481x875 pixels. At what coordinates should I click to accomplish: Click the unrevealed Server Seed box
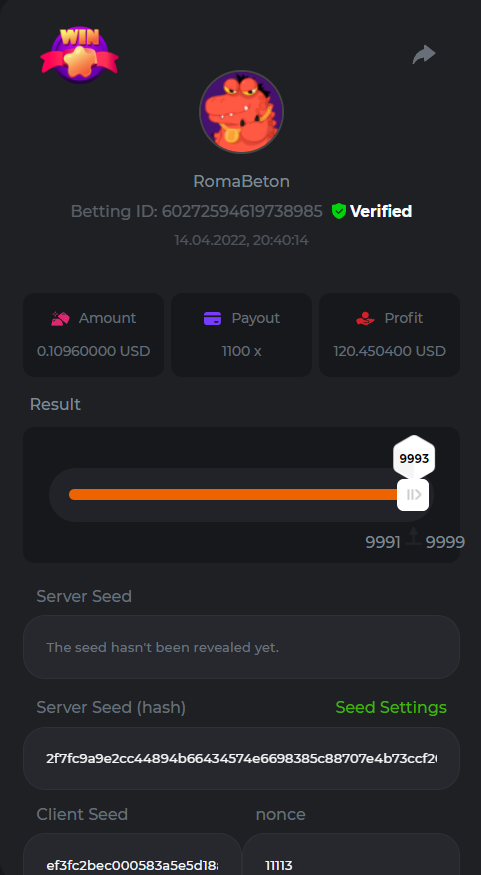[x=241, y=647]
